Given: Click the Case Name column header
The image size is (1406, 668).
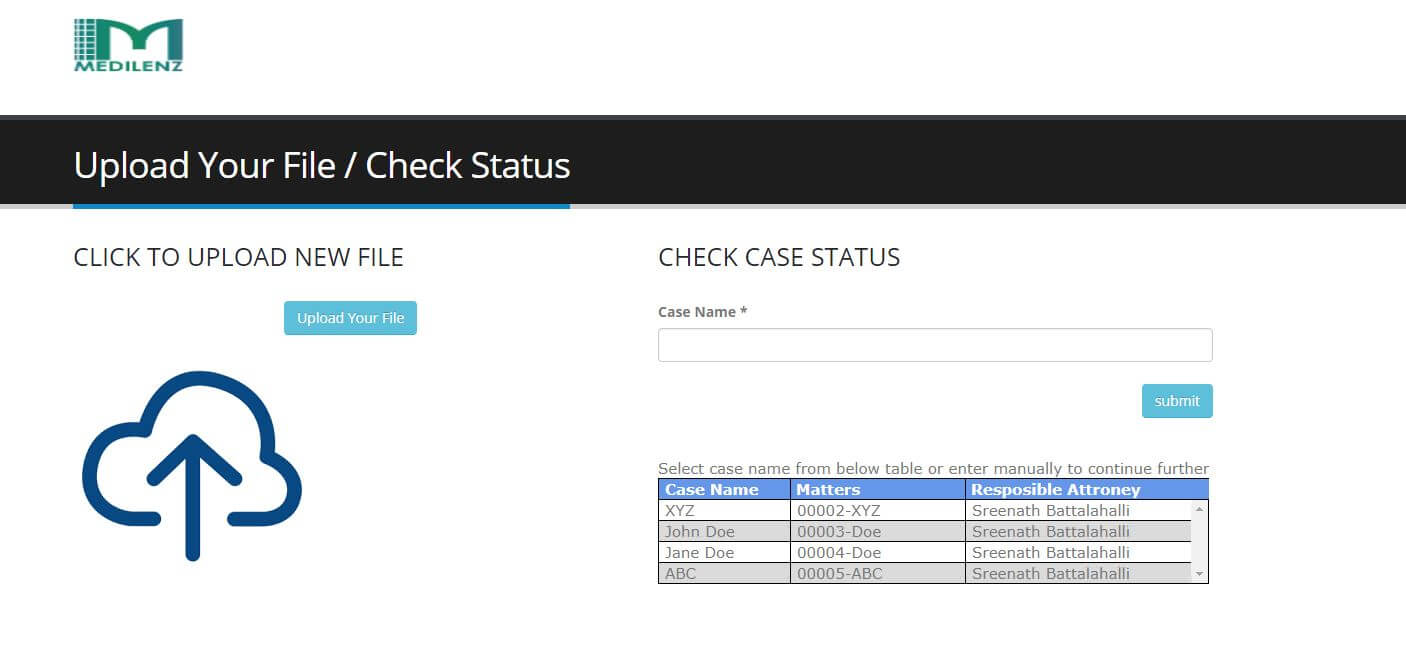Looking at the screenshot, I should (712, 490).
